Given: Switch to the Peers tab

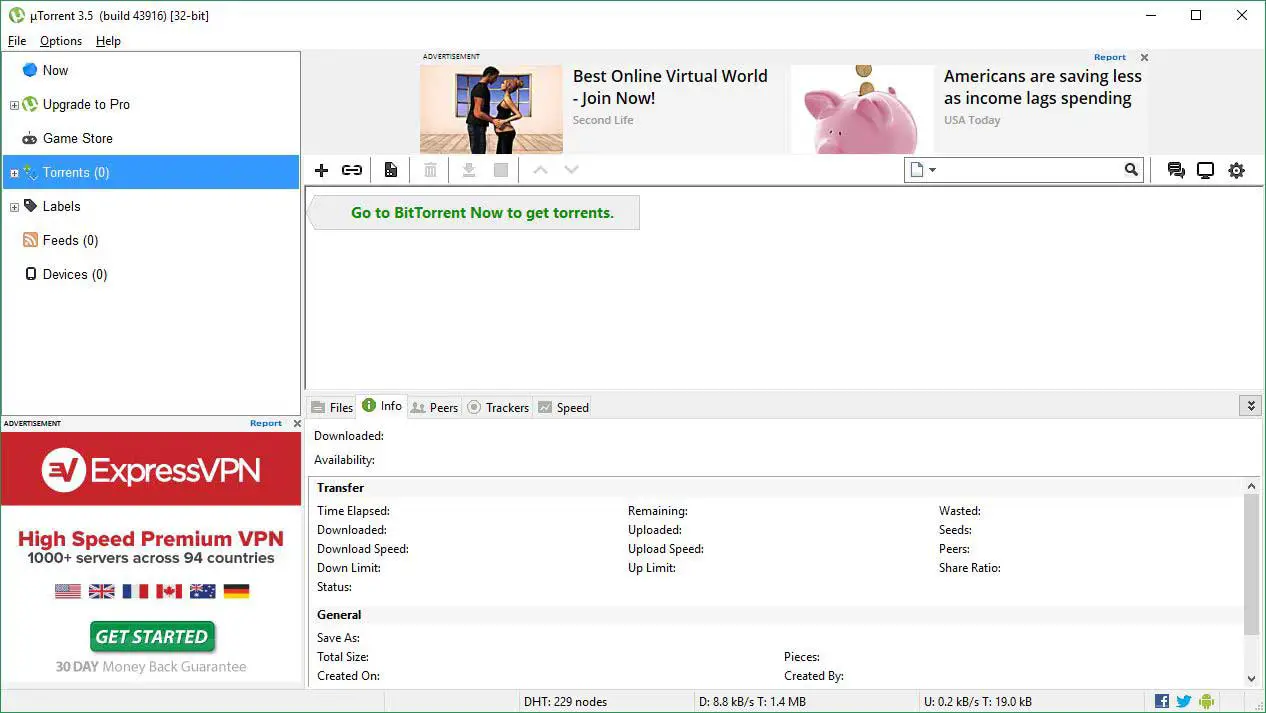Looking at the screenshot, I should tap(434, 407).
